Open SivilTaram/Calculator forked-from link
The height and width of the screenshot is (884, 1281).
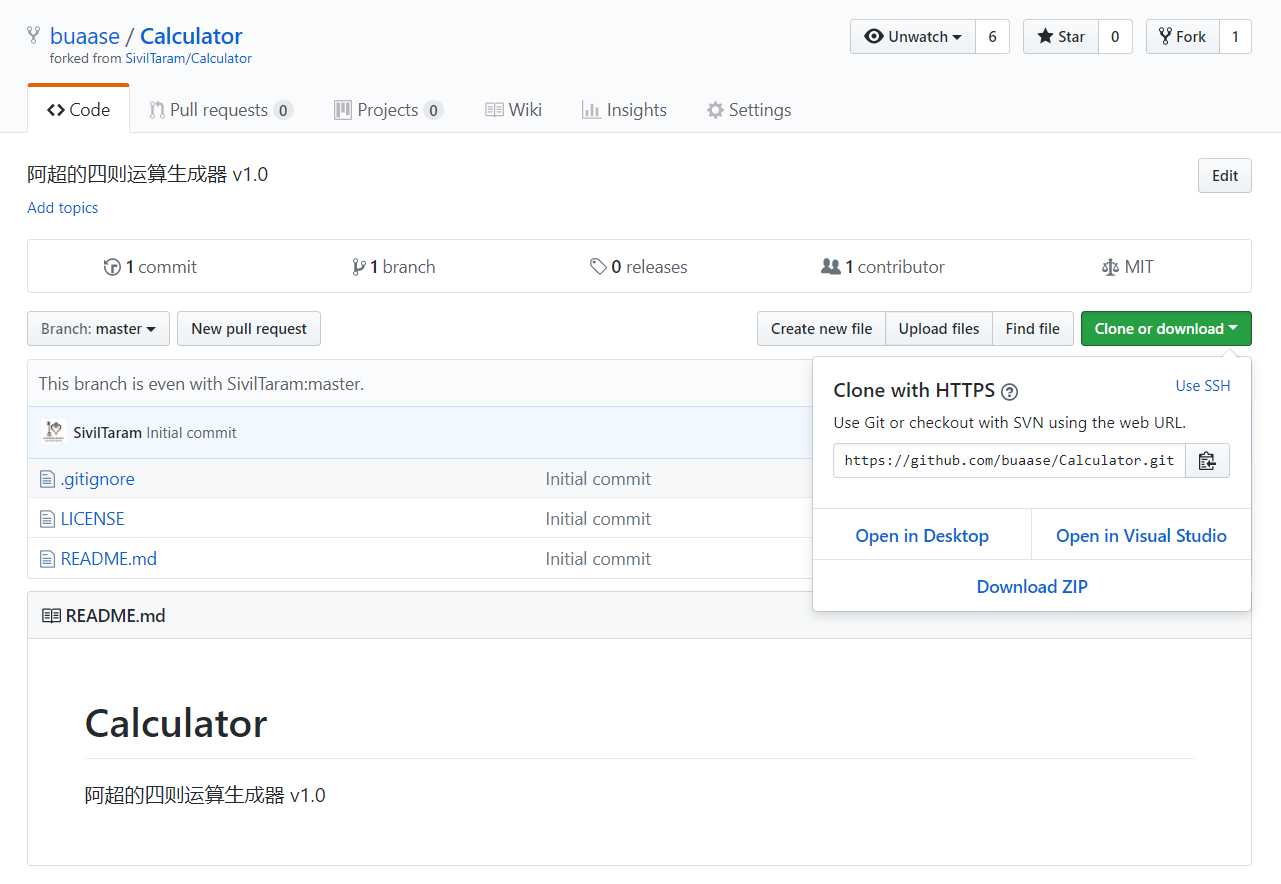188,59
